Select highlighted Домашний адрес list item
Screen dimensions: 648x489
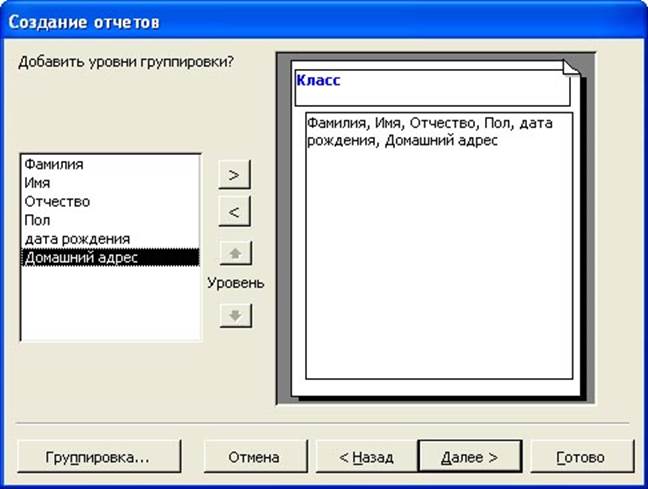coord(110,258)
